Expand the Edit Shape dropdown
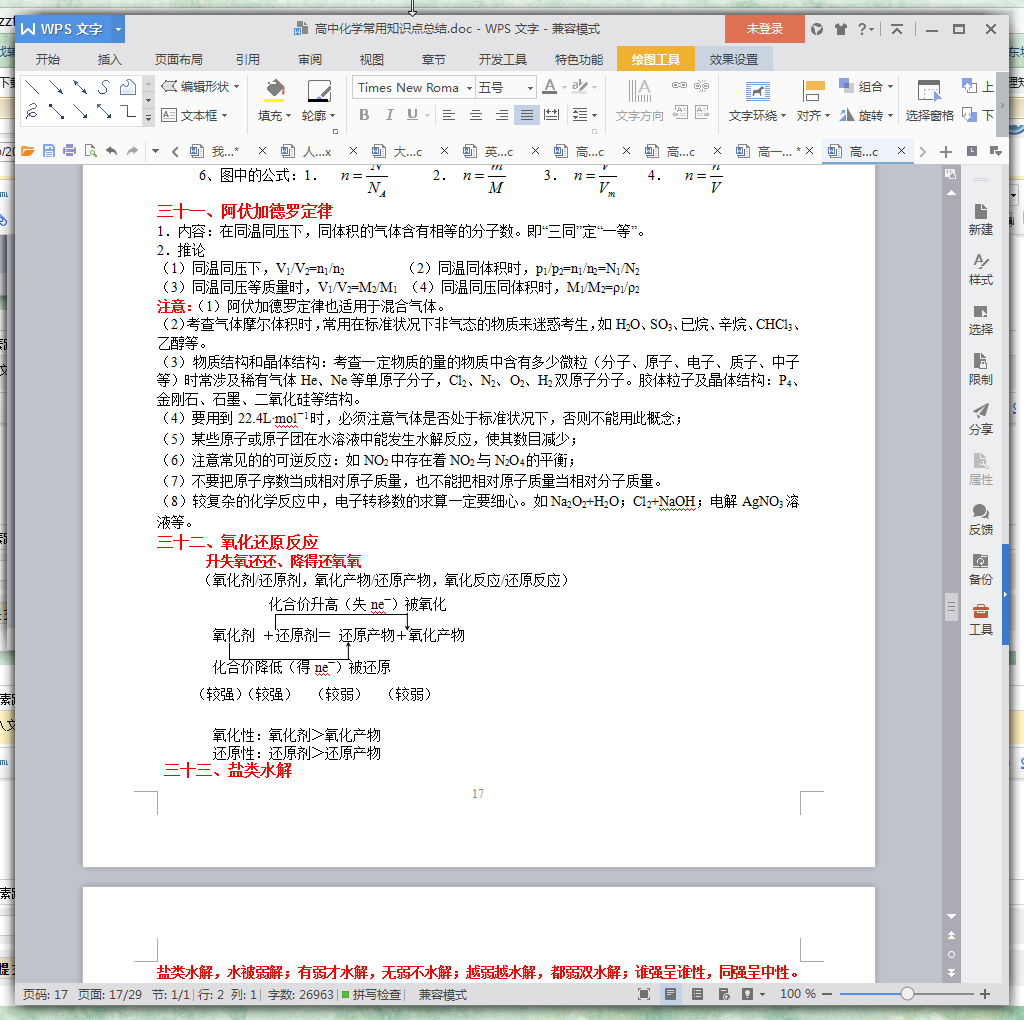 click(x=236, y=86)
